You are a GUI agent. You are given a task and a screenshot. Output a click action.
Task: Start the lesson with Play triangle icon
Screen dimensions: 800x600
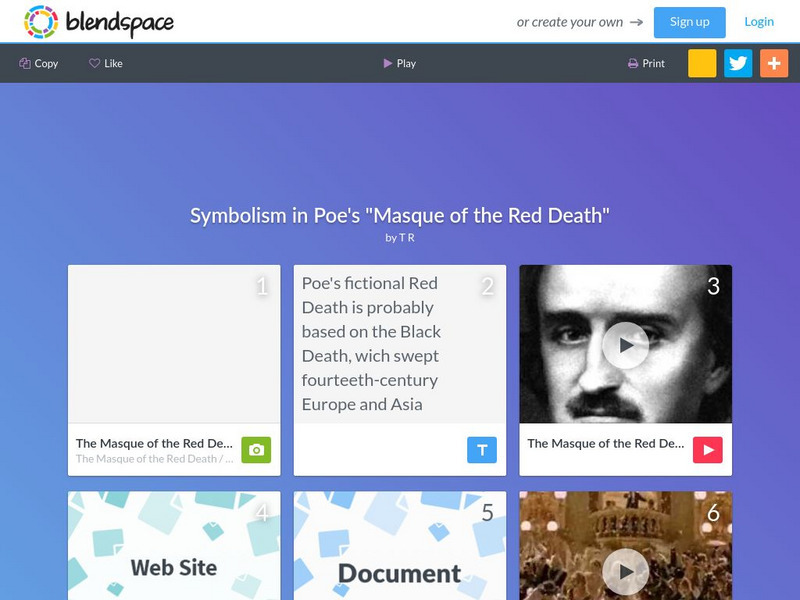click(388, 63)
